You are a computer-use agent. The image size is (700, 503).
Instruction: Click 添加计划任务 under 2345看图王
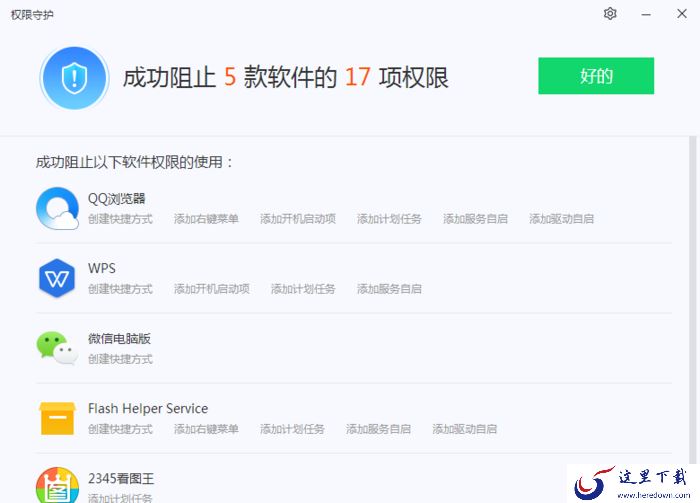point(120,498)
